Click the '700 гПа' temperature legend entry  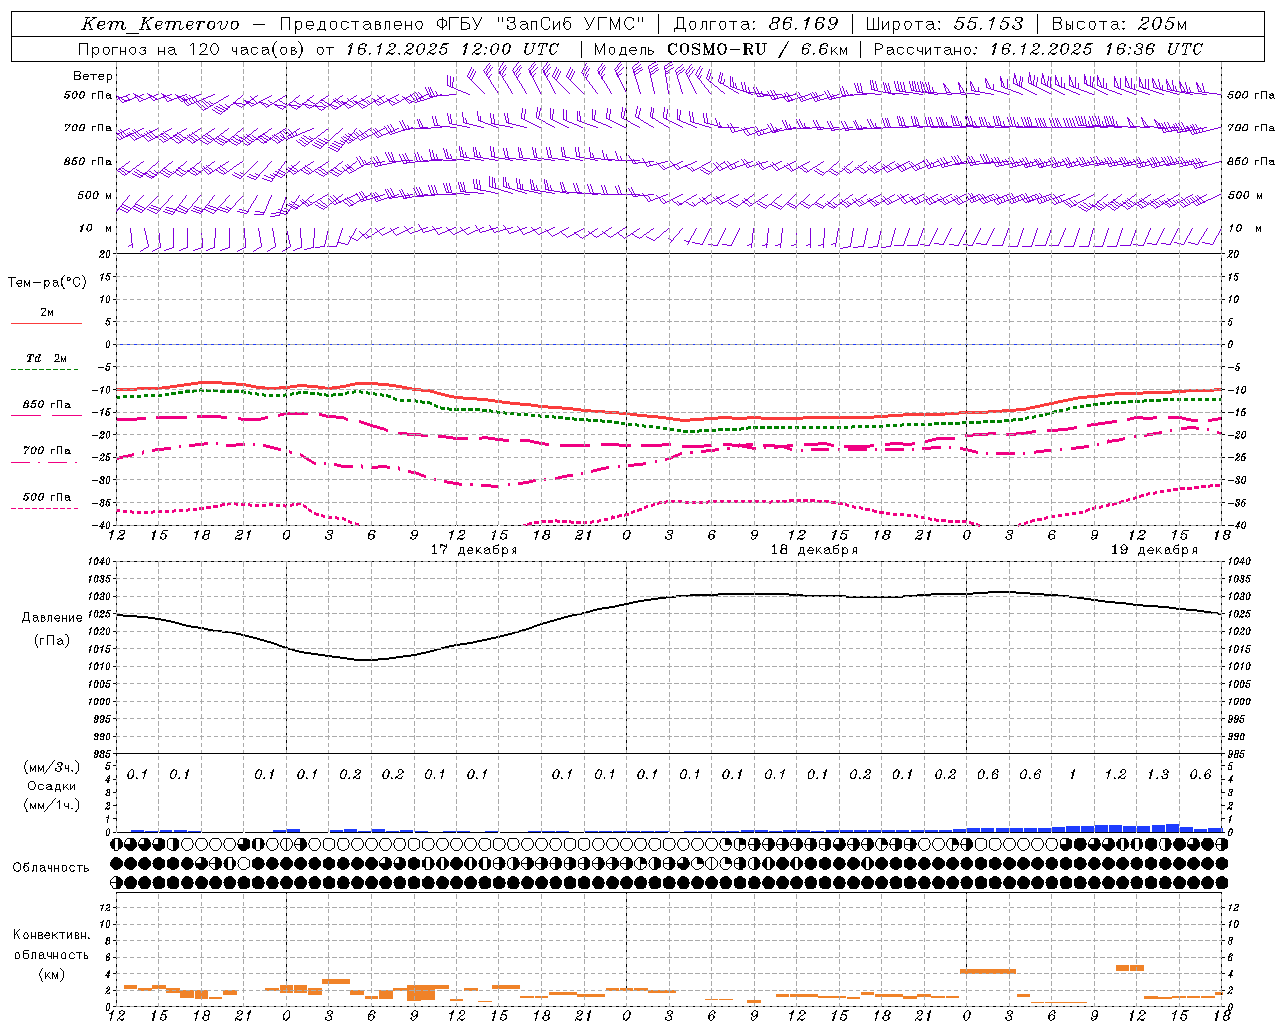pyautogui.click(x=47, y=451)
